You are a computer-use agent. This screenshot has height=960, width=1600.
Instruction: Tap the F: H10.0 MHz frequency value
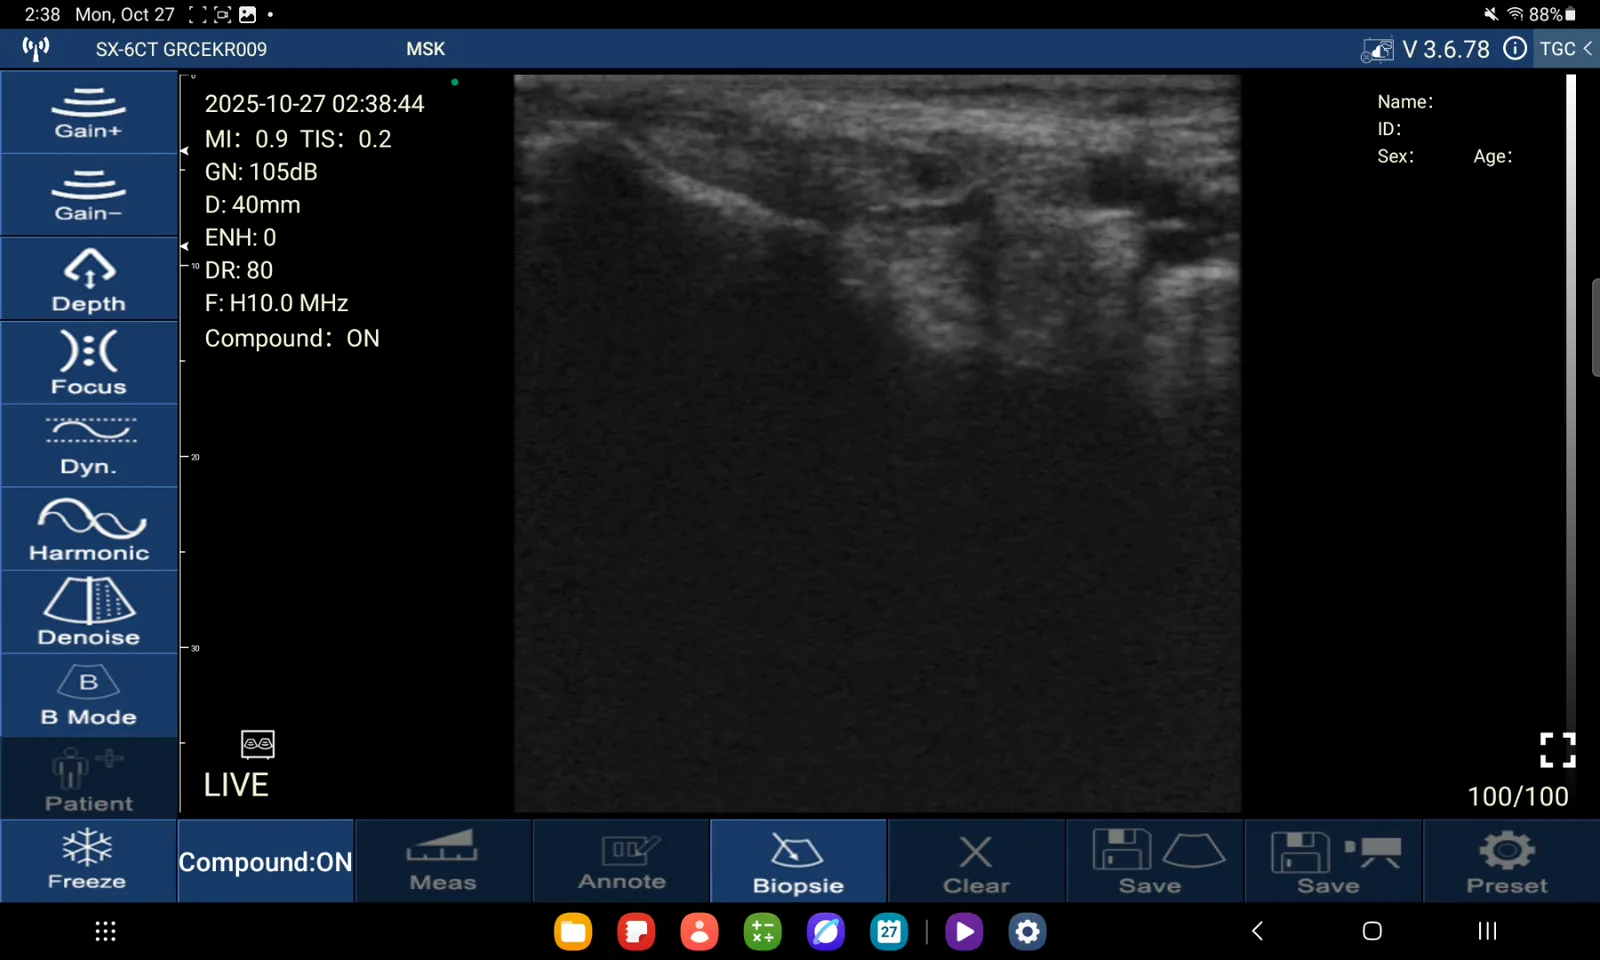click(x=276, y=303)
